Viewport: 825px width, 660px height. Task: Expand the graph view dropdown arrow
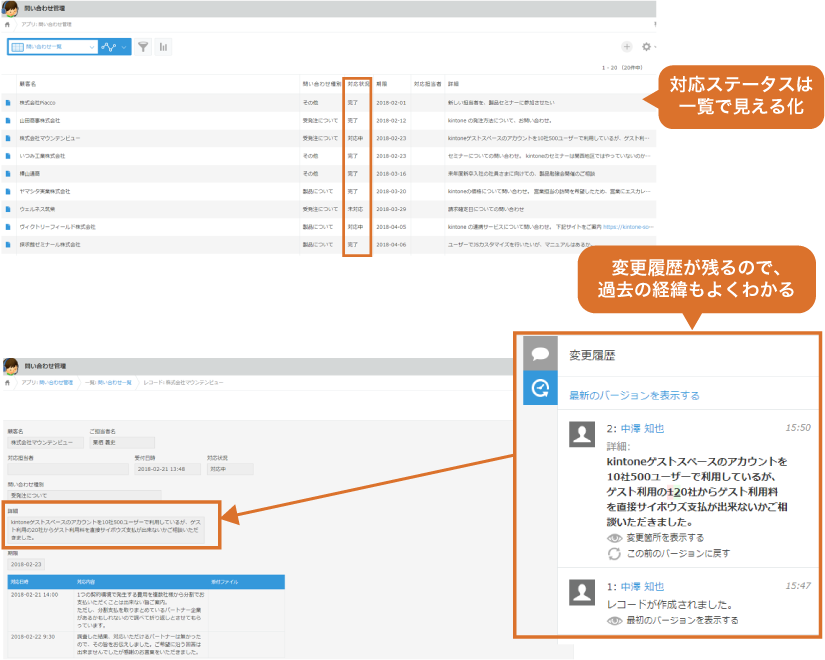[125, 46]
